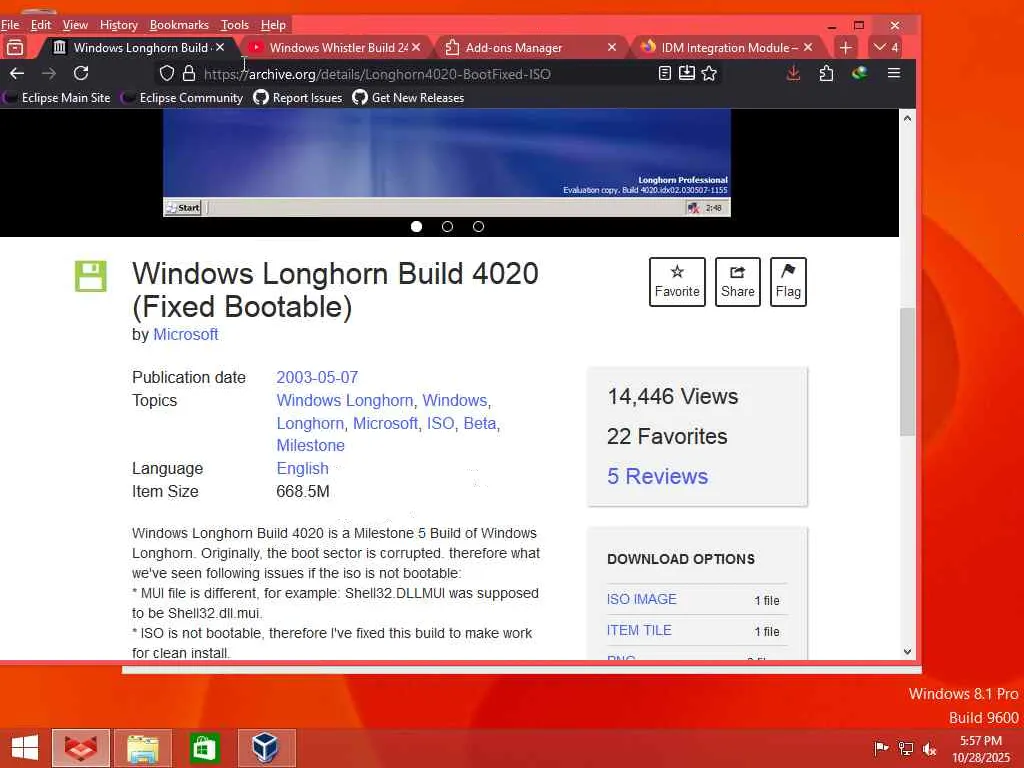Open the extensions puzzle-piece icon
1024x768 pixels.
826,73
